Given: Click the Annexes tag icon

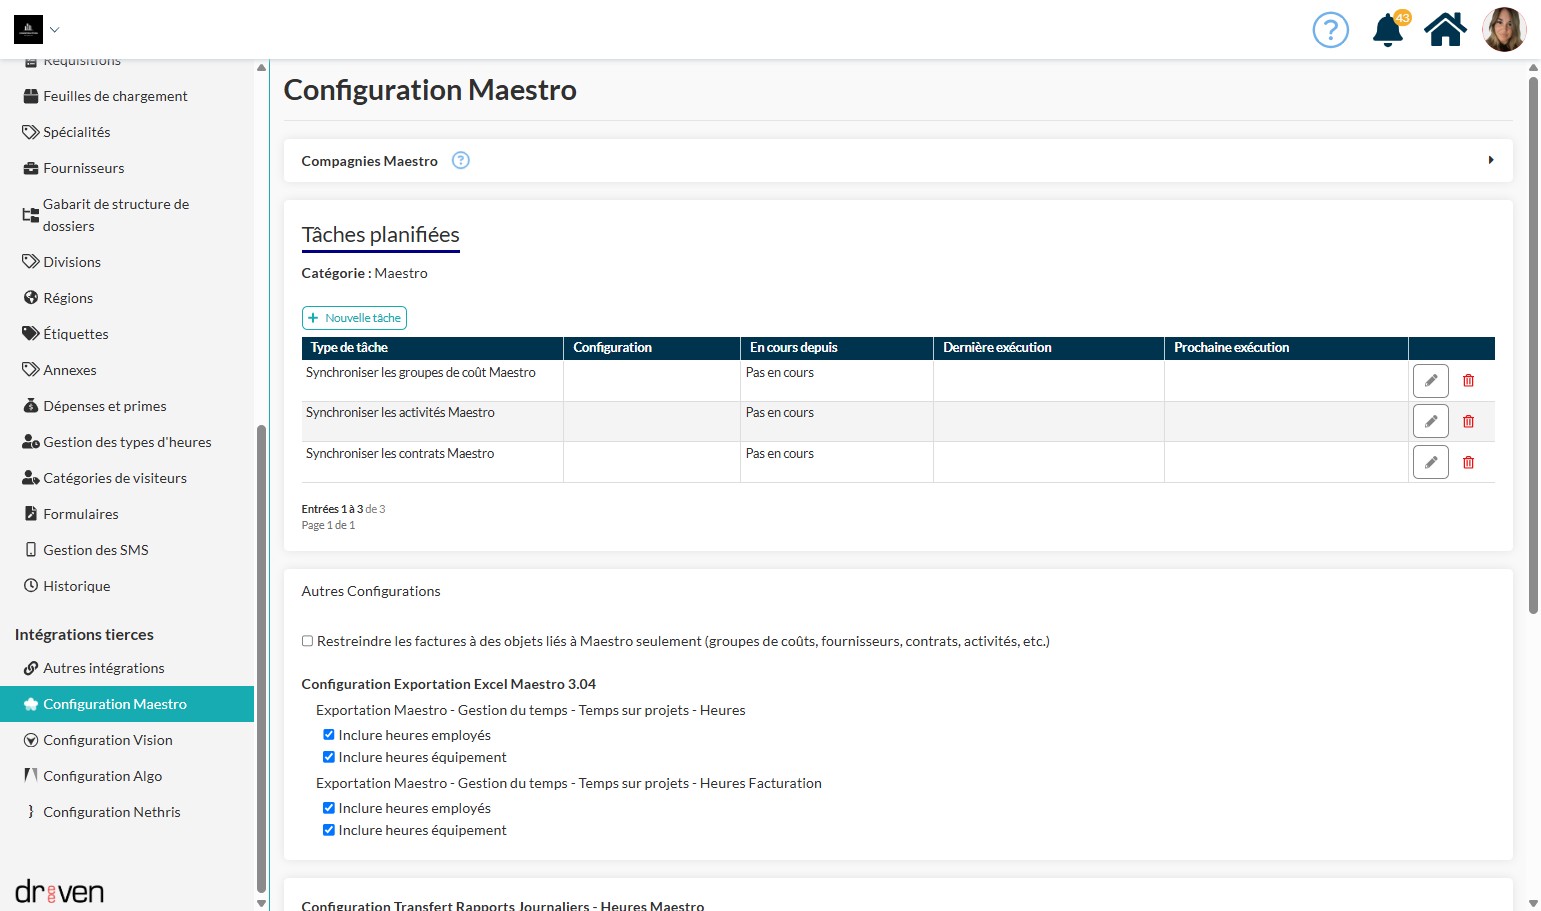Looking at the screenshot, I should (31, 370).
